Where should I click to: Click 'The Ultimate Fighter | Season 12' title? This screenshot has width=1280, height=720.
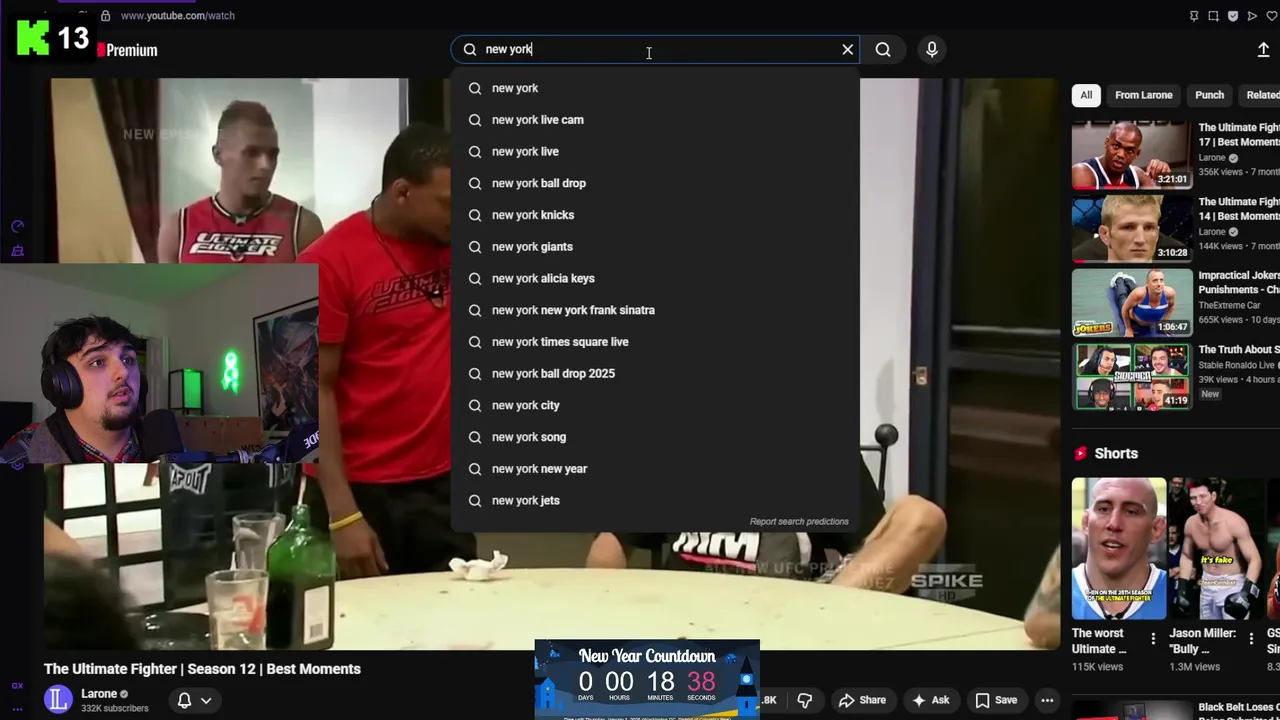click(x=202, y=669)
